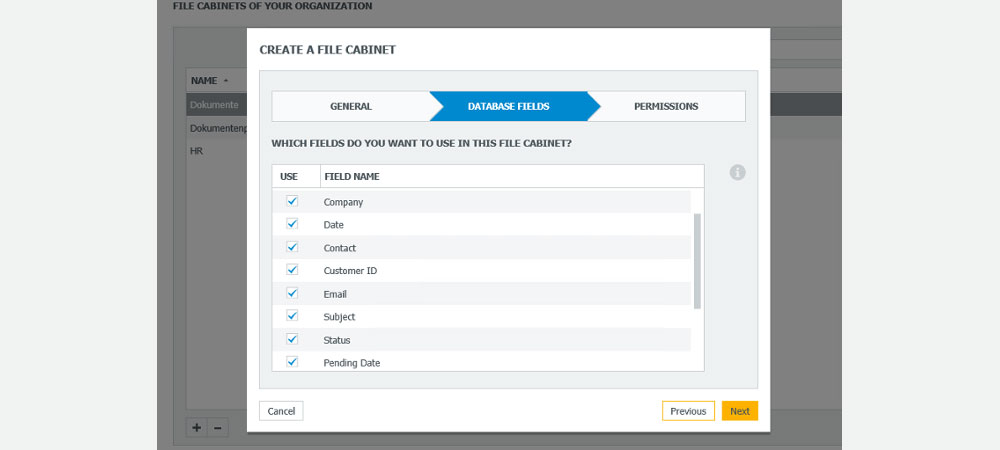Image resolution: width=1000 pixels, height=450 pixels.
Task: Disable the Subject field checkbox
Action: coord(292,316)
